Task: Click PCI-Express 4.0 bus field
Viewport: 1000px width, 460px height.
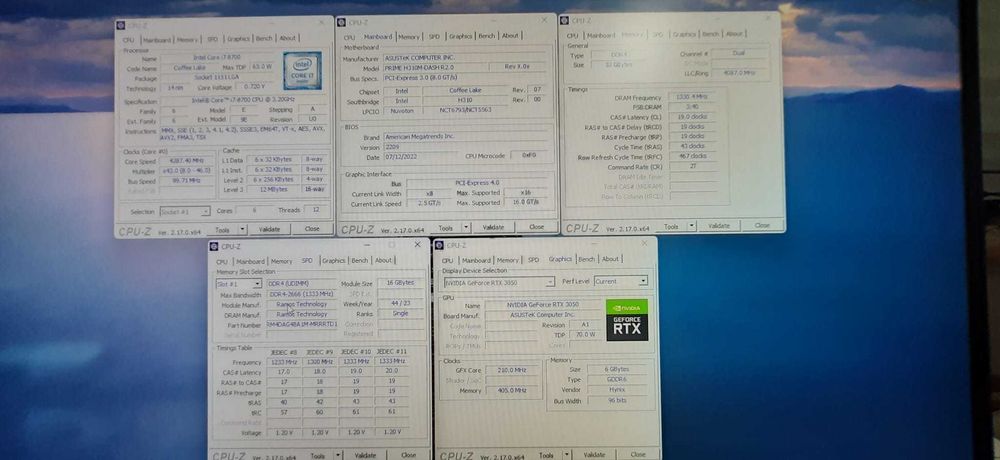Action: coord(478,183)
